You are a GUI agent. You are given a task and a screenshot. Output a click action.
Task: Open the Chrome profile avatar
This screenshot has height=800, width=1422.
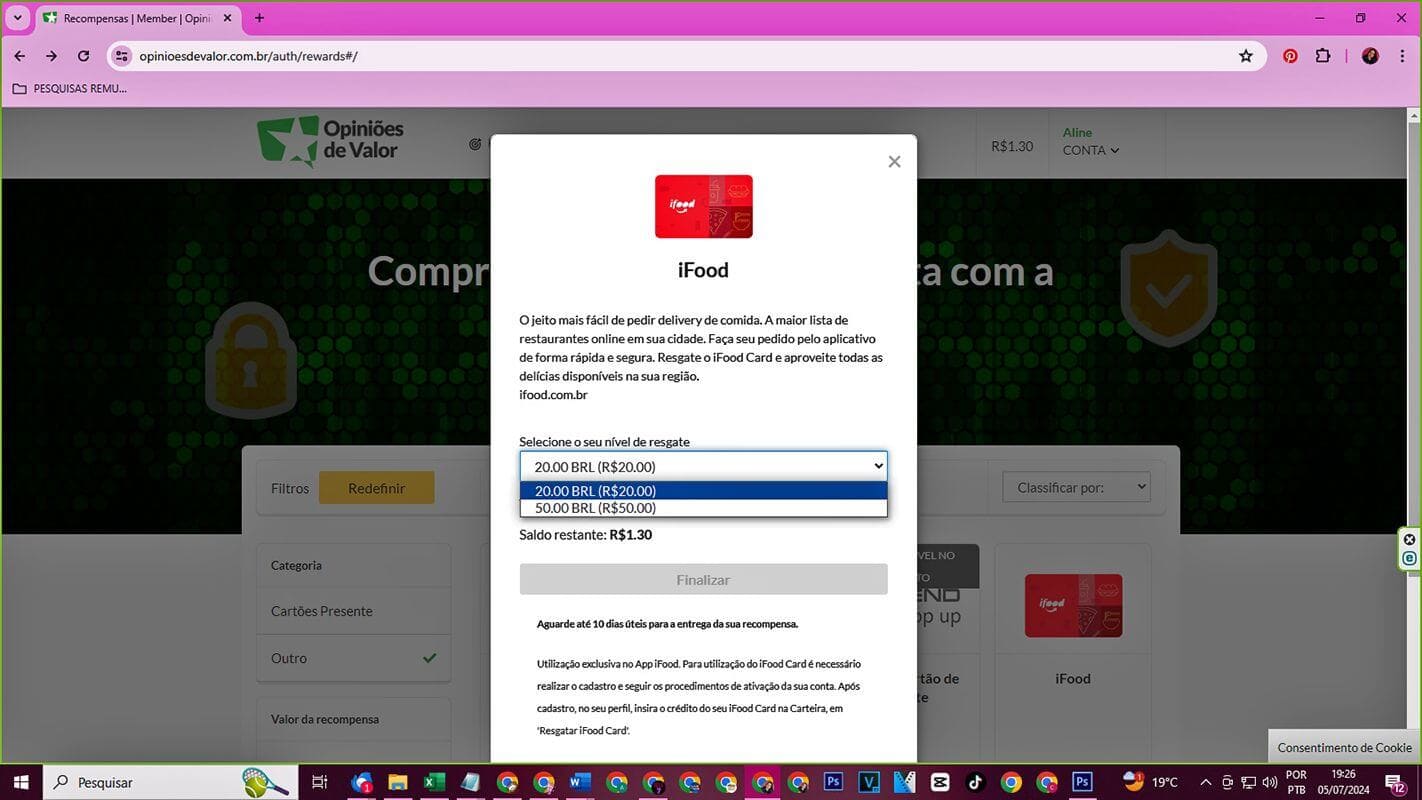coord(1370,56)
